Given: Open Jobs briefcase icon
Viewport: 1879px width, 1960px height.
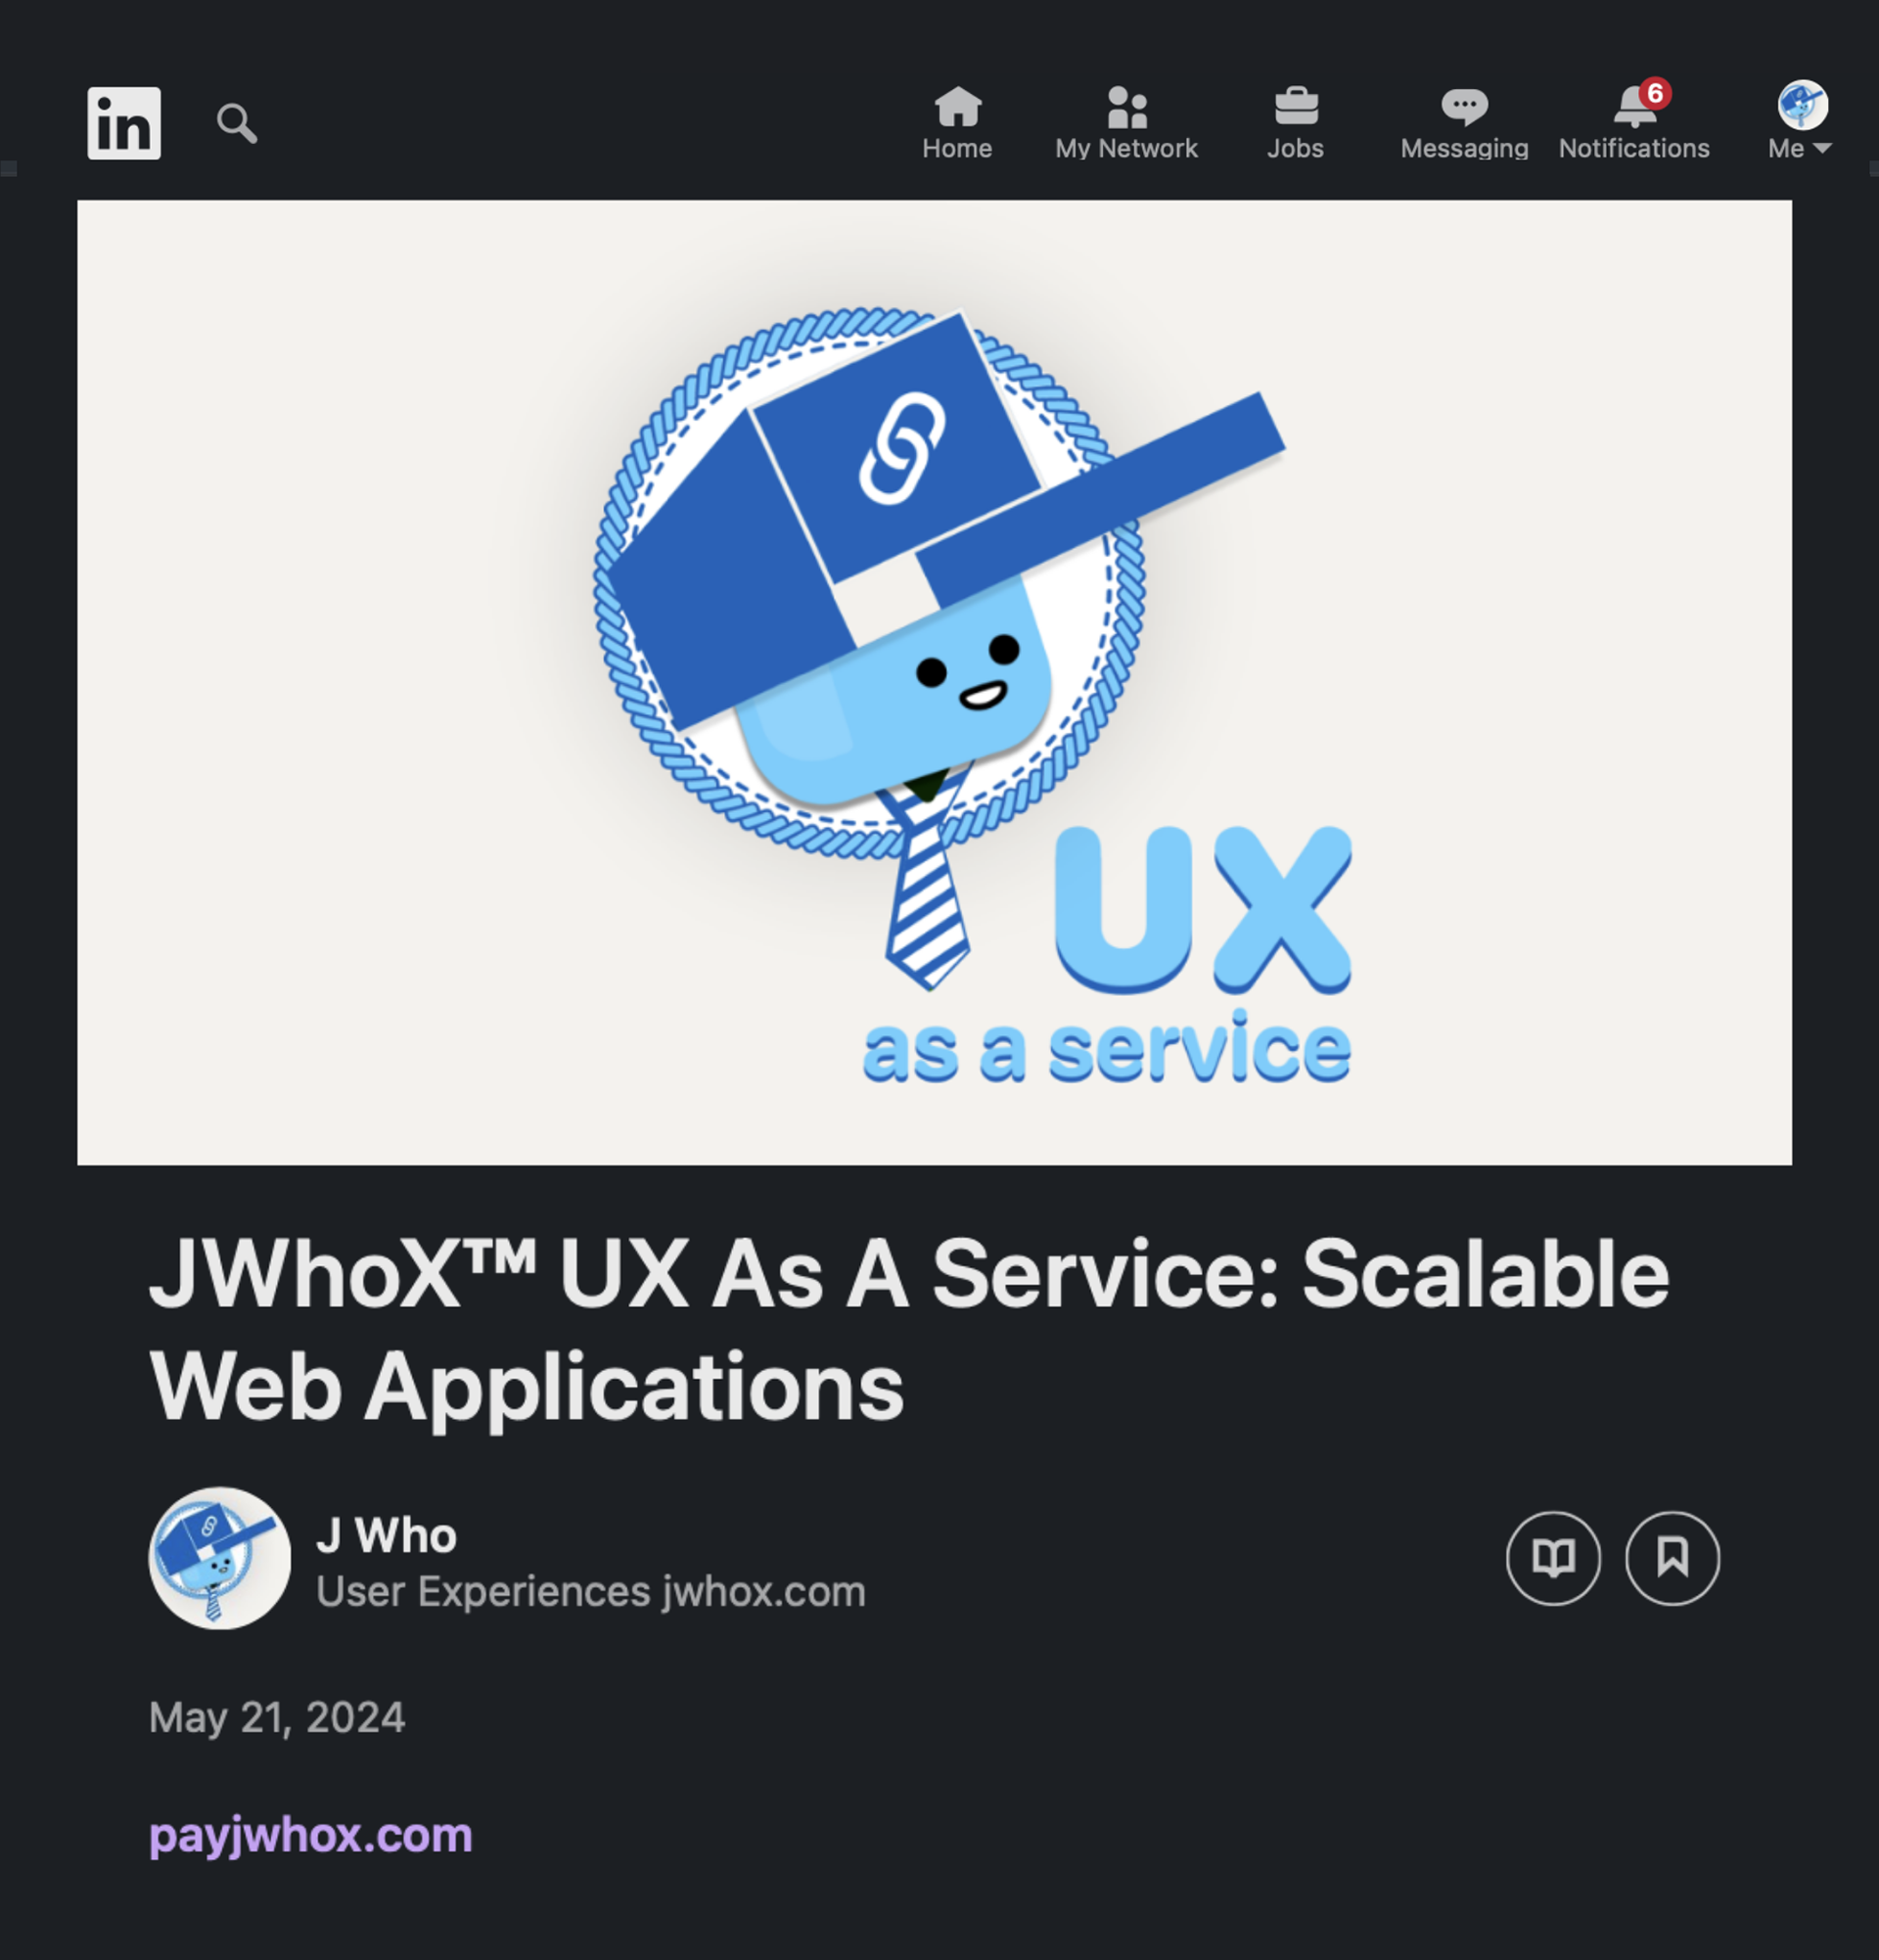Looking at the screenshot, I should (x=1296, y=106).
